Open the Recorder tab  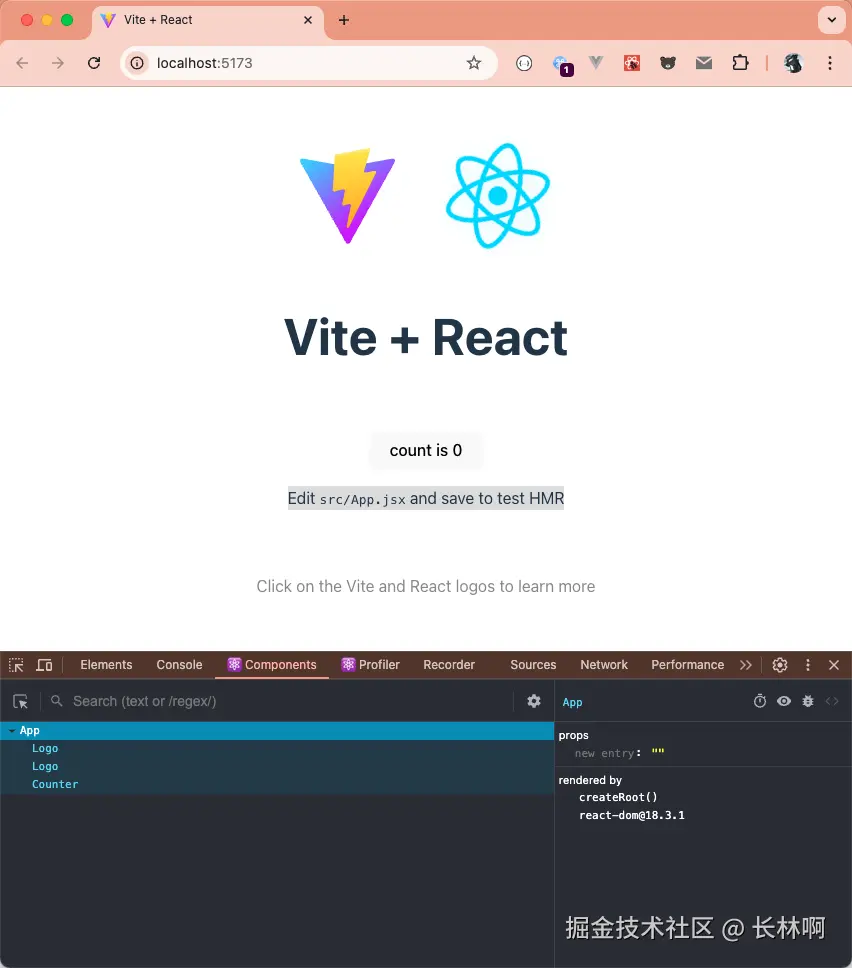coord(449,665)
